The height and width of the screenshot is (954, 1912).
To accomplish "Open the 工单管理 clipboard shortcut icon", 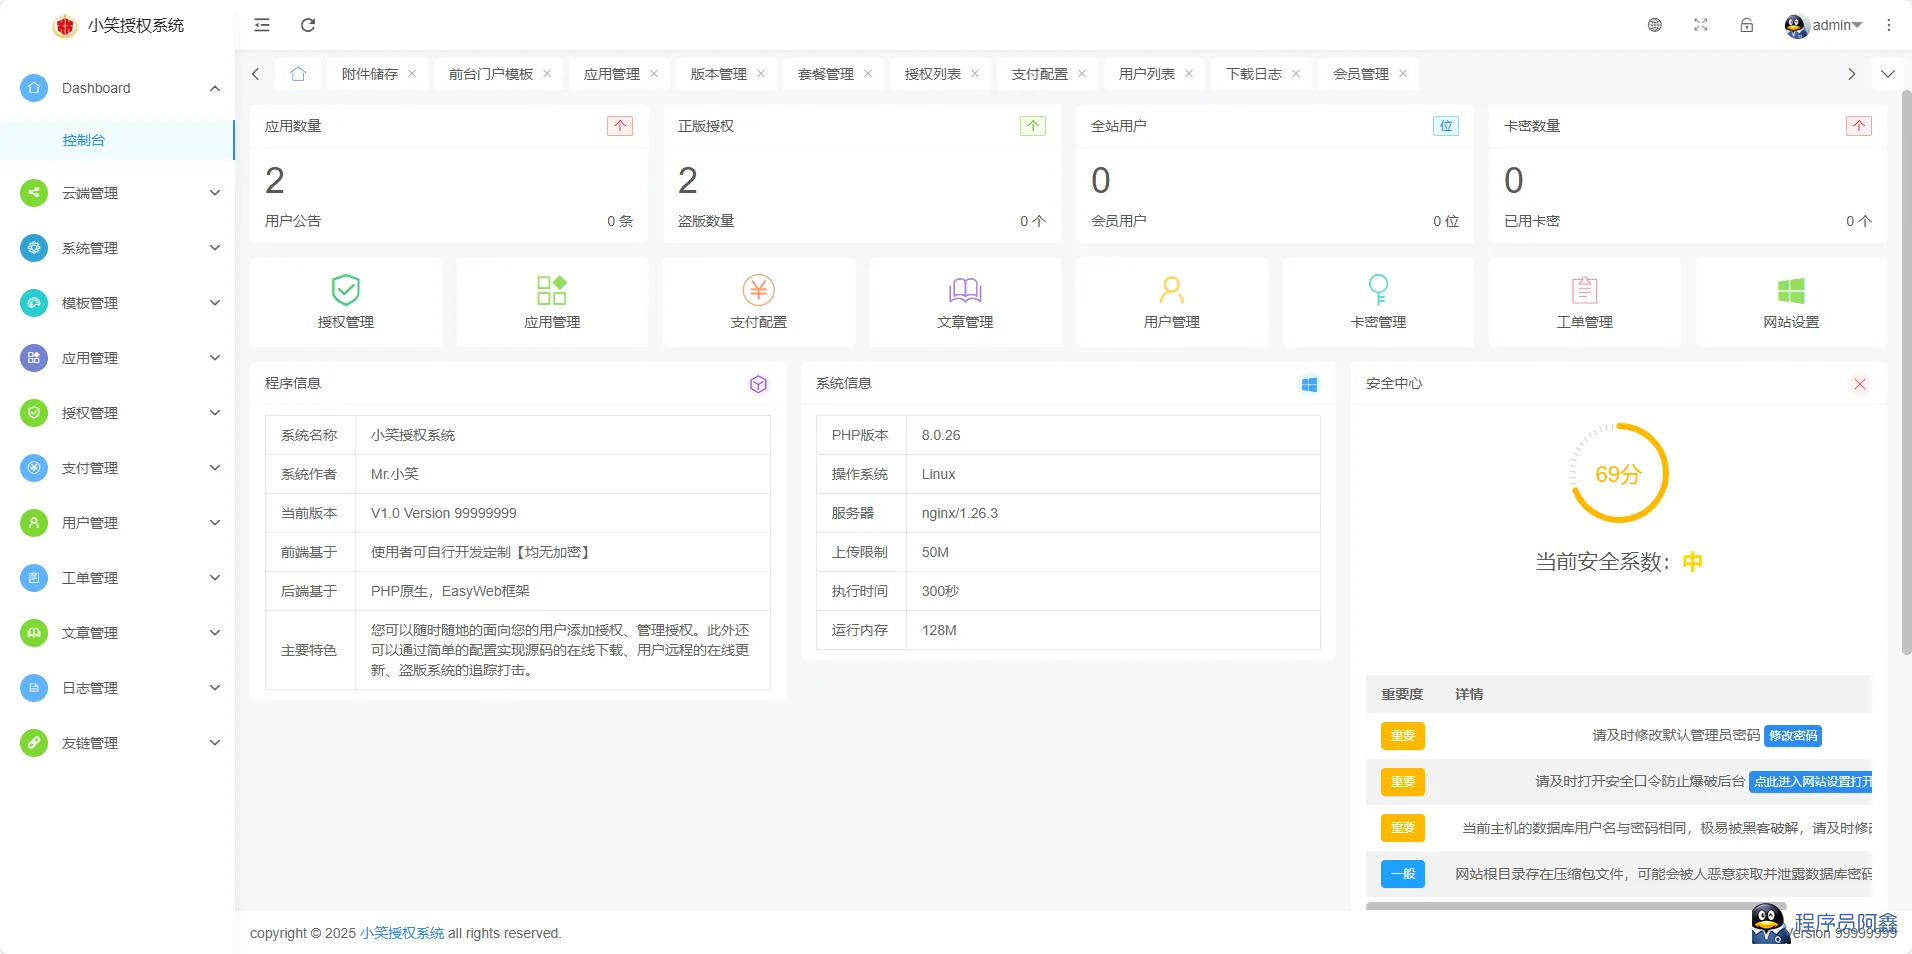I will (x=1584, y=291).
